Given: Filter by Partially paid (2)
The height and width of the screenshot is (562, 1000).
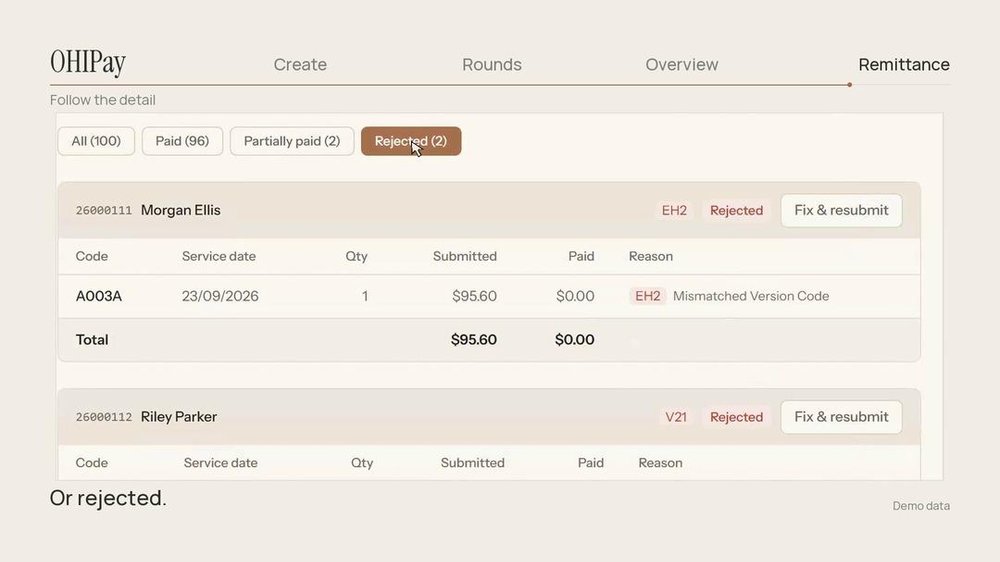Looking at the screenshot, I should pos(291,141).
